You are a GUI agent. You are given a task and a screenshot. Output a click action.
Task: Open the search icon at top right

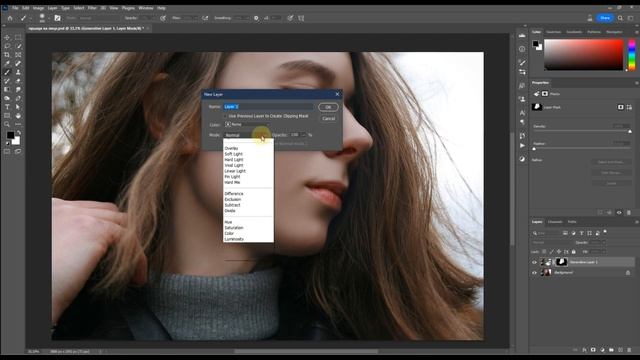point(620,18)
